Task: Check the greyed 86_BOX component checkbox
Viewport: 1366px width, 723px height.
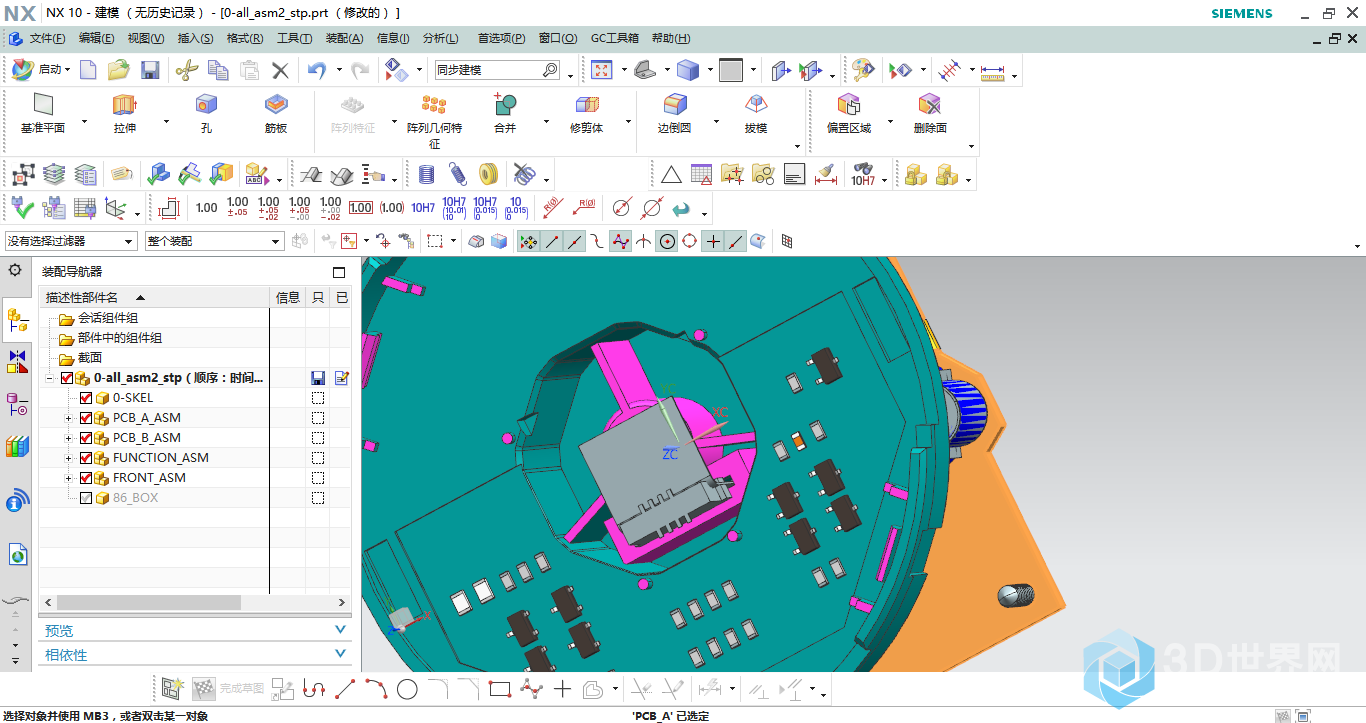Action: 86,498
